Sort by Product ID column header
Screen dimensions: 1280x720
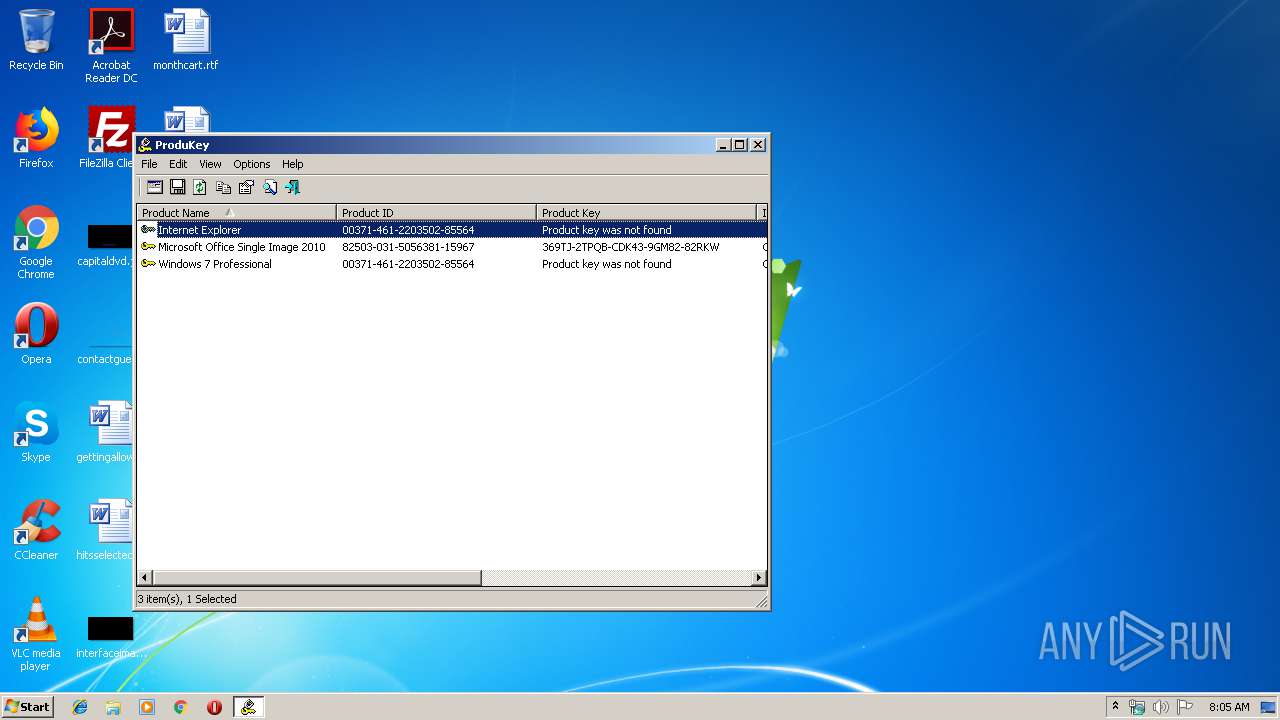[x=437, y=212]
